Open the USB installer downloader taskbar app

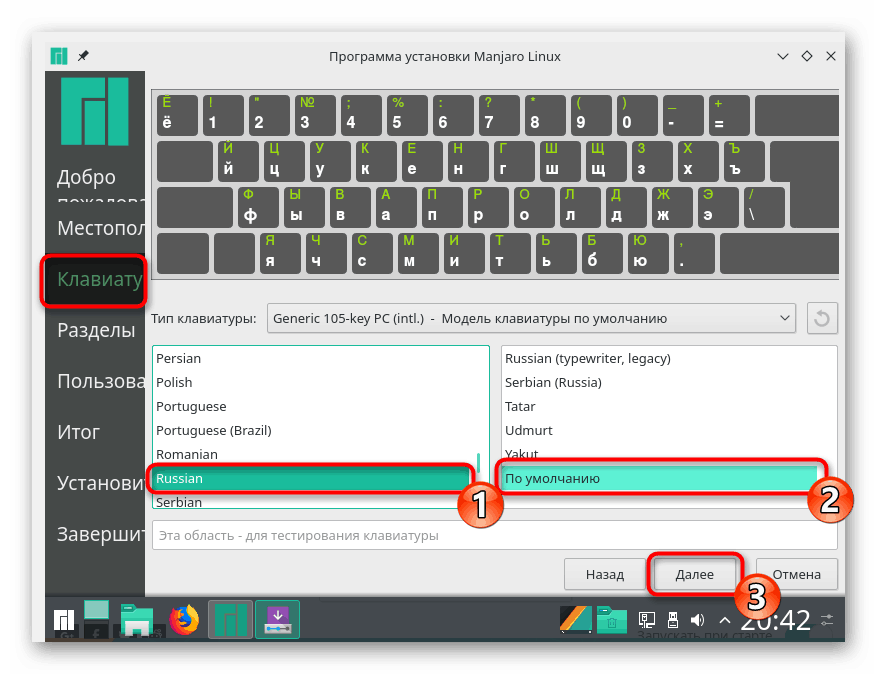[277, 619]
